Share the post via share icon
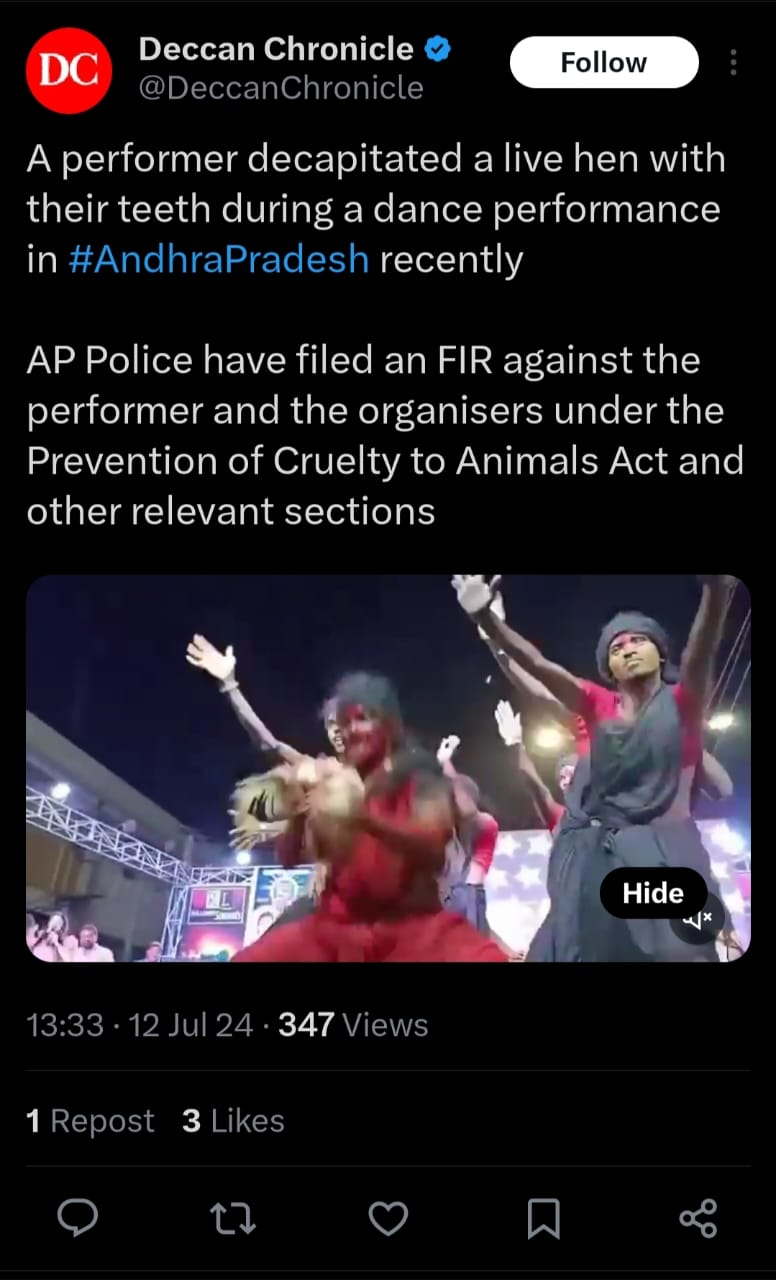The width and height of the screenshot is (776, 1280). point(698,1218)
